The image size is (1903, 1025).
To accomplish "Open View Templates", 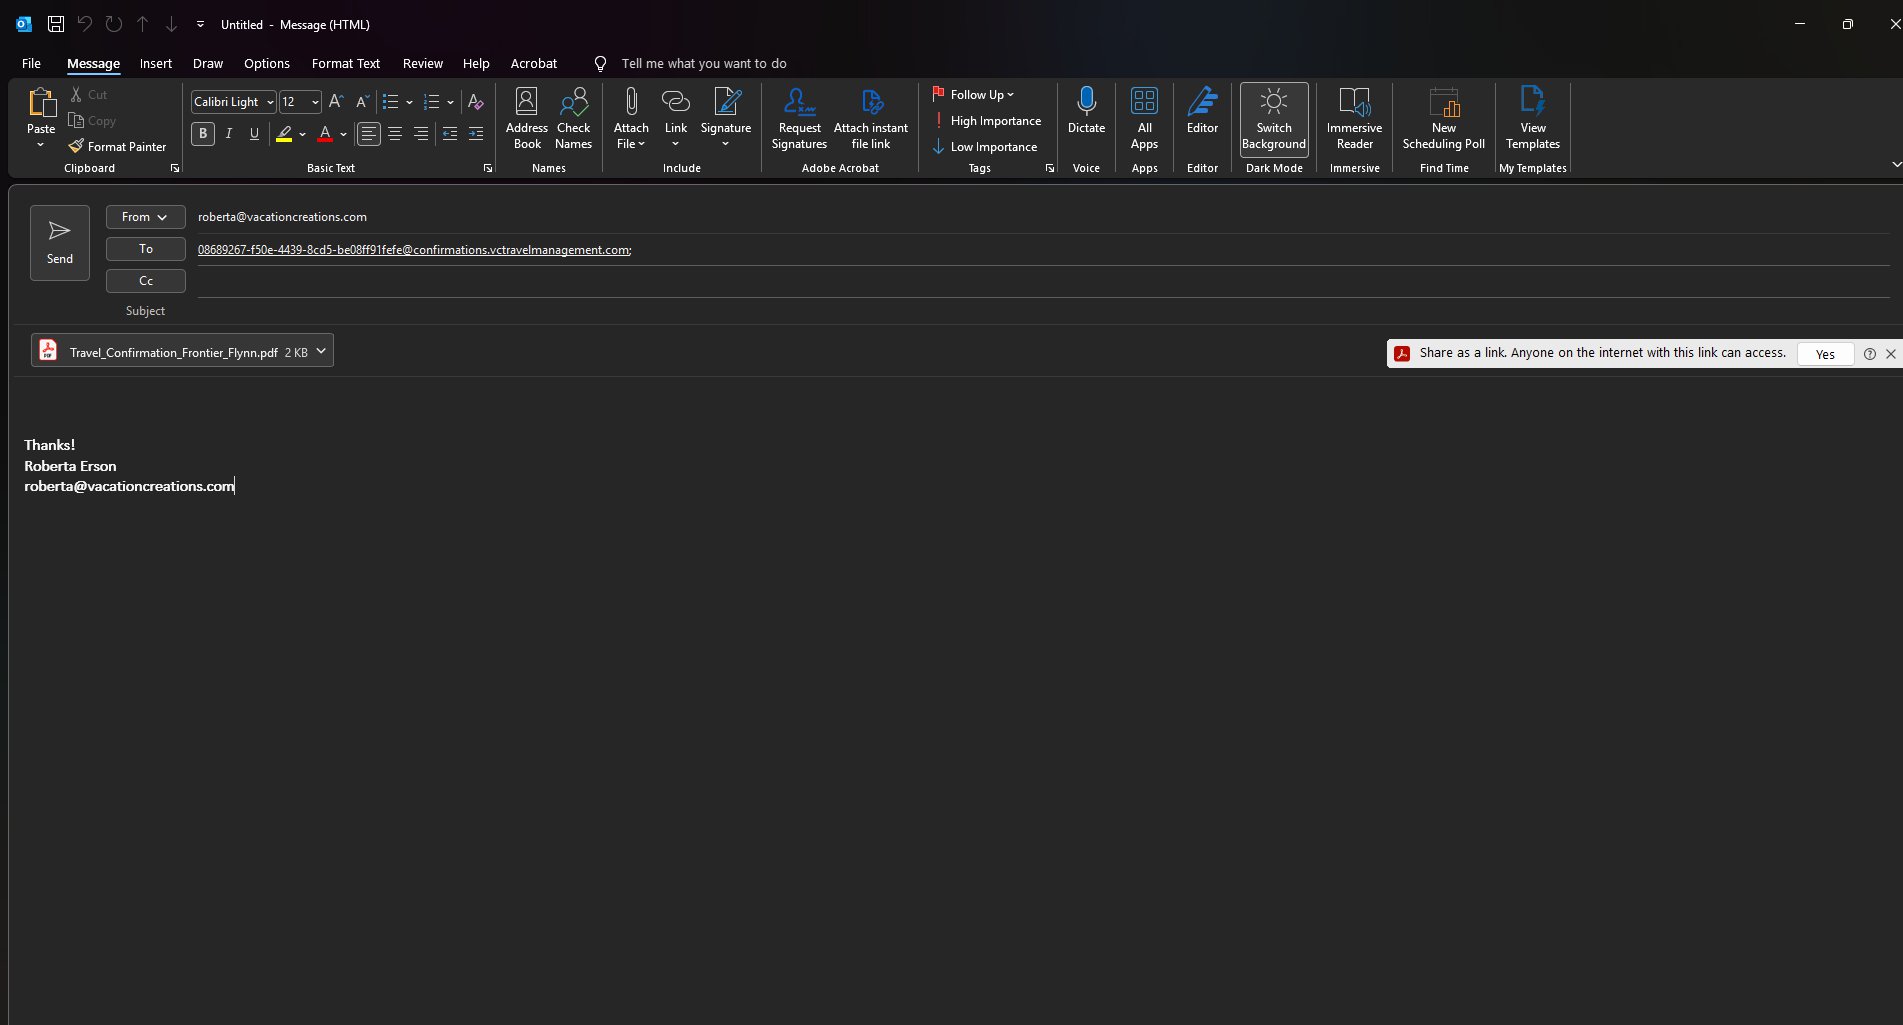I will tap(1532, 118).
